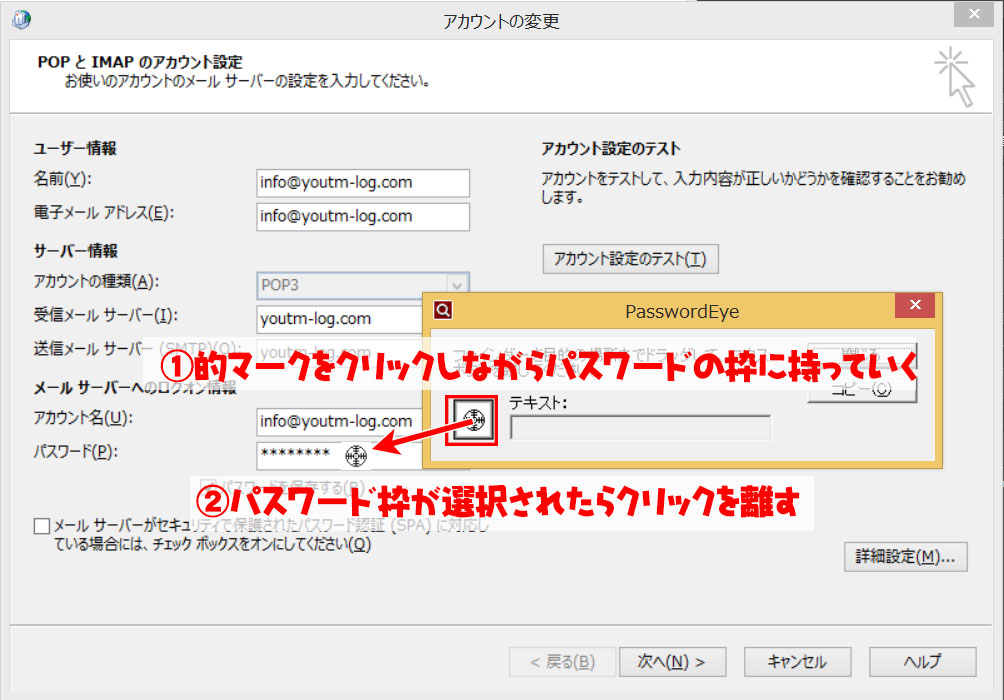Image resolution: width=1004 pixels, height=700 pixels.
Task: Click the PasswordEye title bar text
Action: tap(682, 311)
